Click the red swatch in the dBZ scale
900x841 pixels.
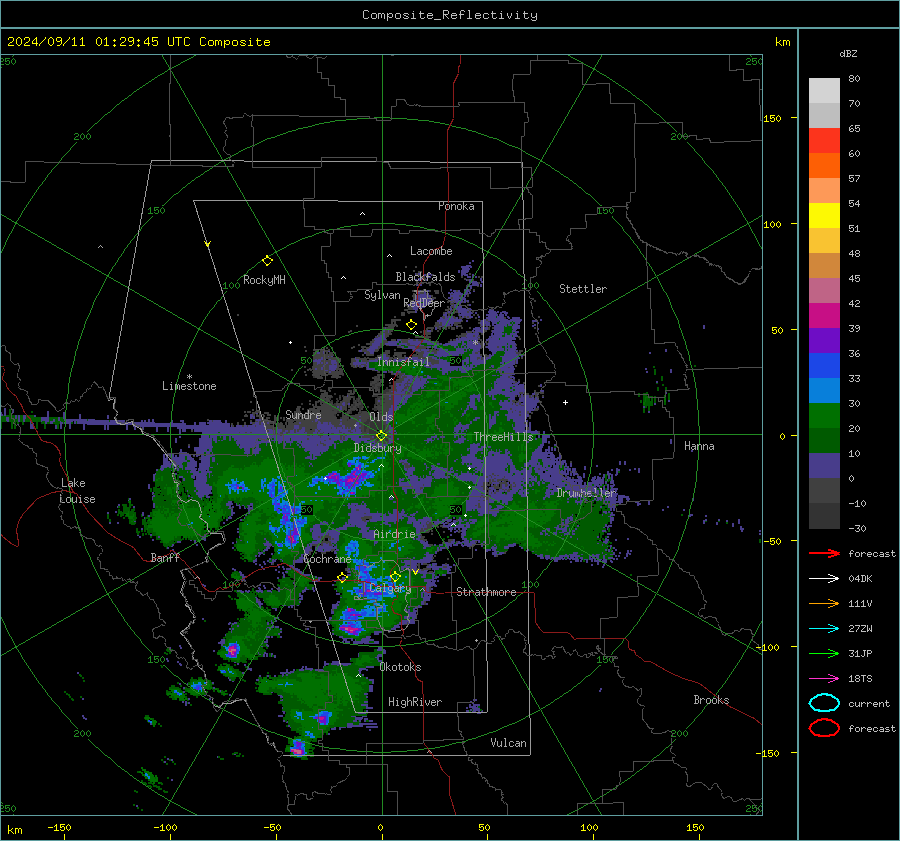(824, 141)
